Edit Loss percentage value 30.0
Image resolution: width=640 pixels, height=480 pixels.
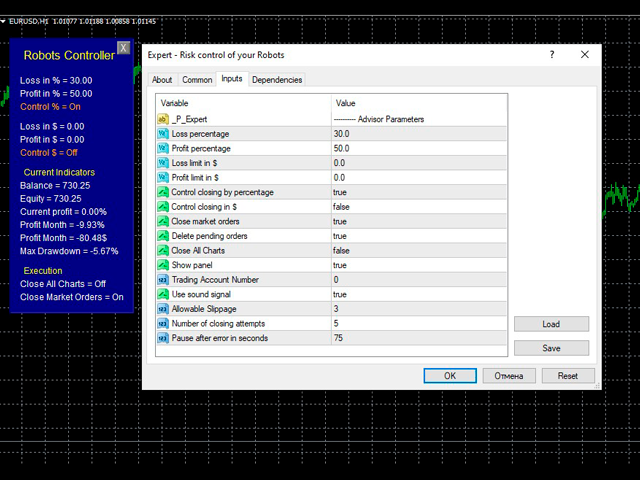coord(419,134)
